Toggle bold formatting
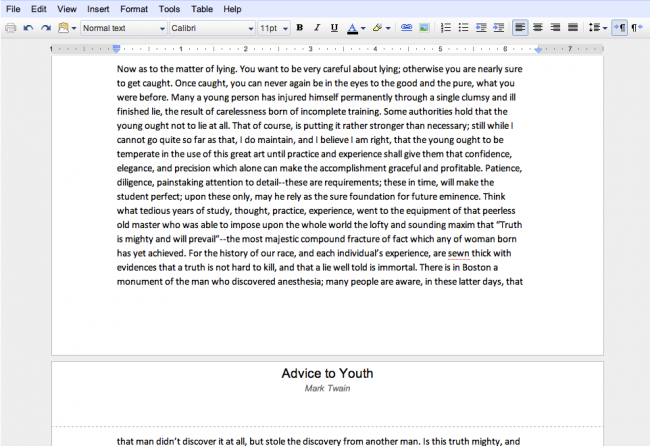This screenshot has height=446, width=650. click(299, 28)
